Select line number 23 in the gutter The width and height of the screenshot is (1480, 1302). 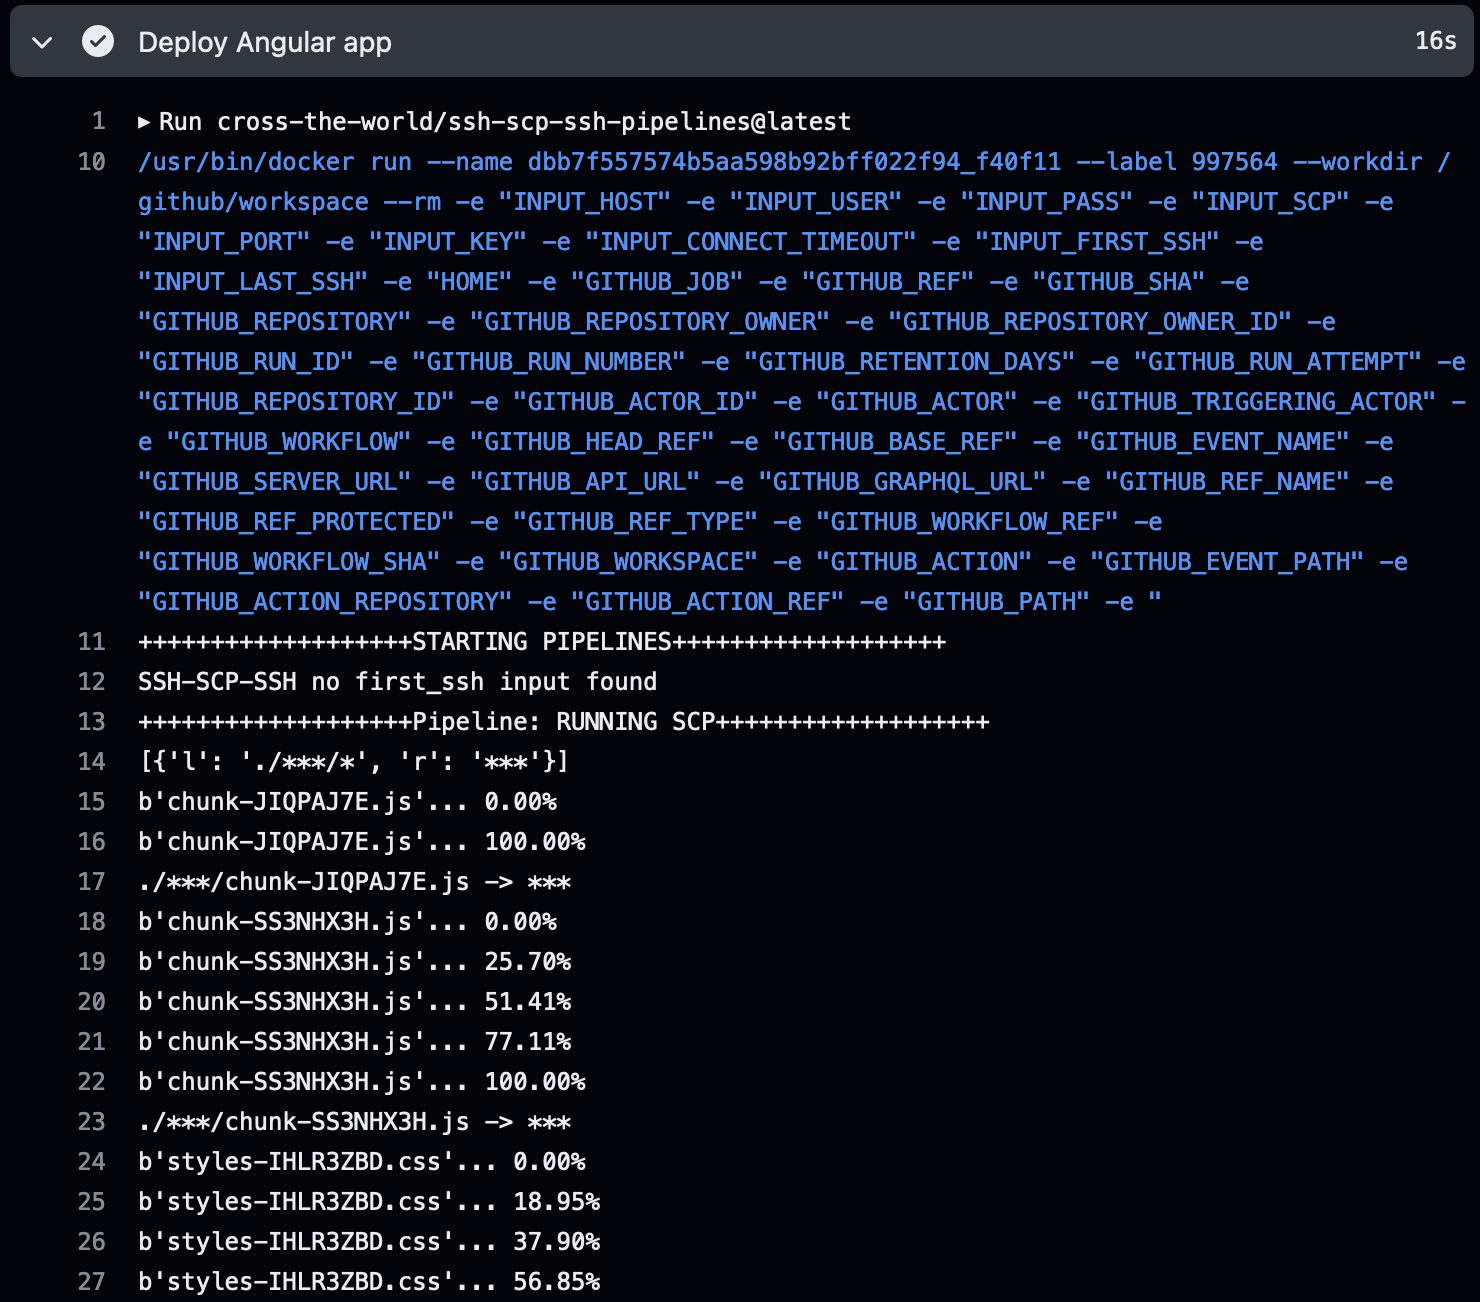[x=91, y=1121]
